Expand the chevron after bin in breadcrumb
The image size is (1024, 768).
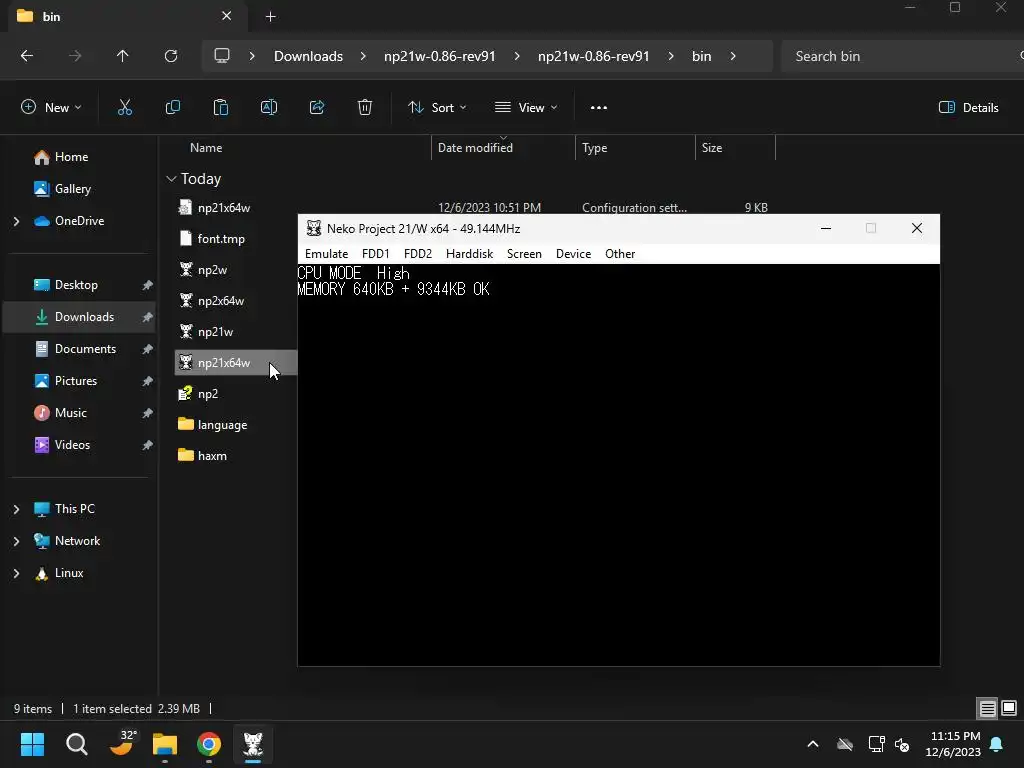(x=733, y=56)
